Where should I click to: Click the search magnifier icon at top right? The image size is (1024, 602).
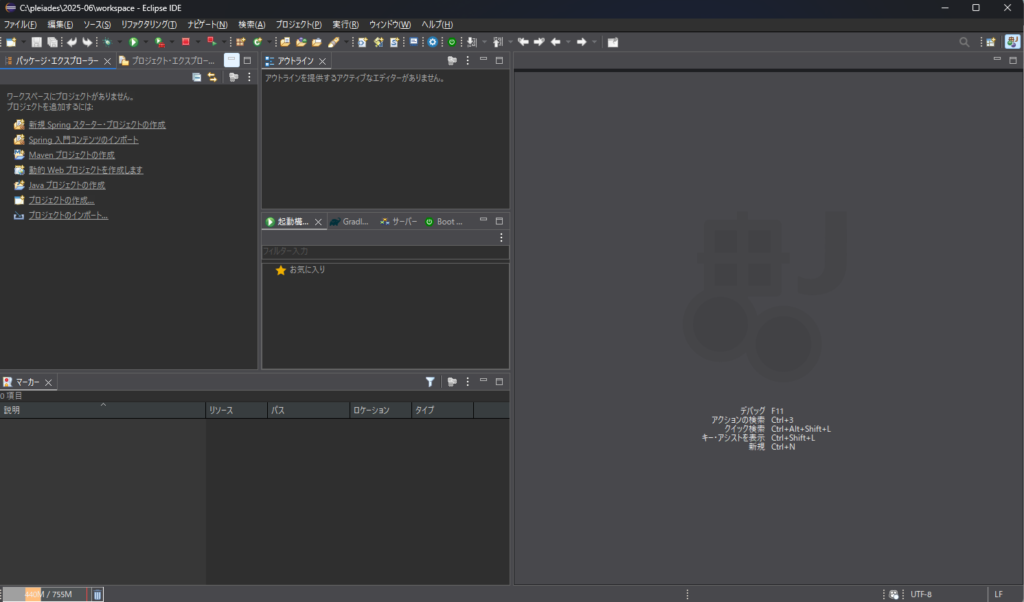(x=964, y=42)
